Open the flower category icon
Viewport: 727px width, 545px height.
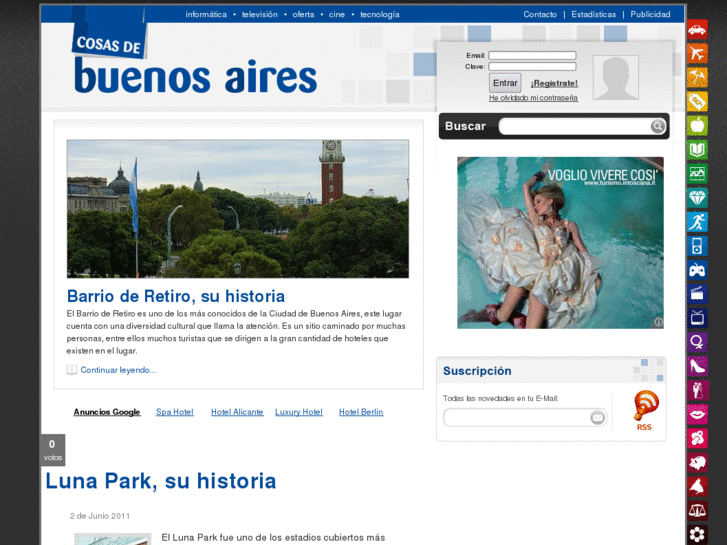[697, 535]
